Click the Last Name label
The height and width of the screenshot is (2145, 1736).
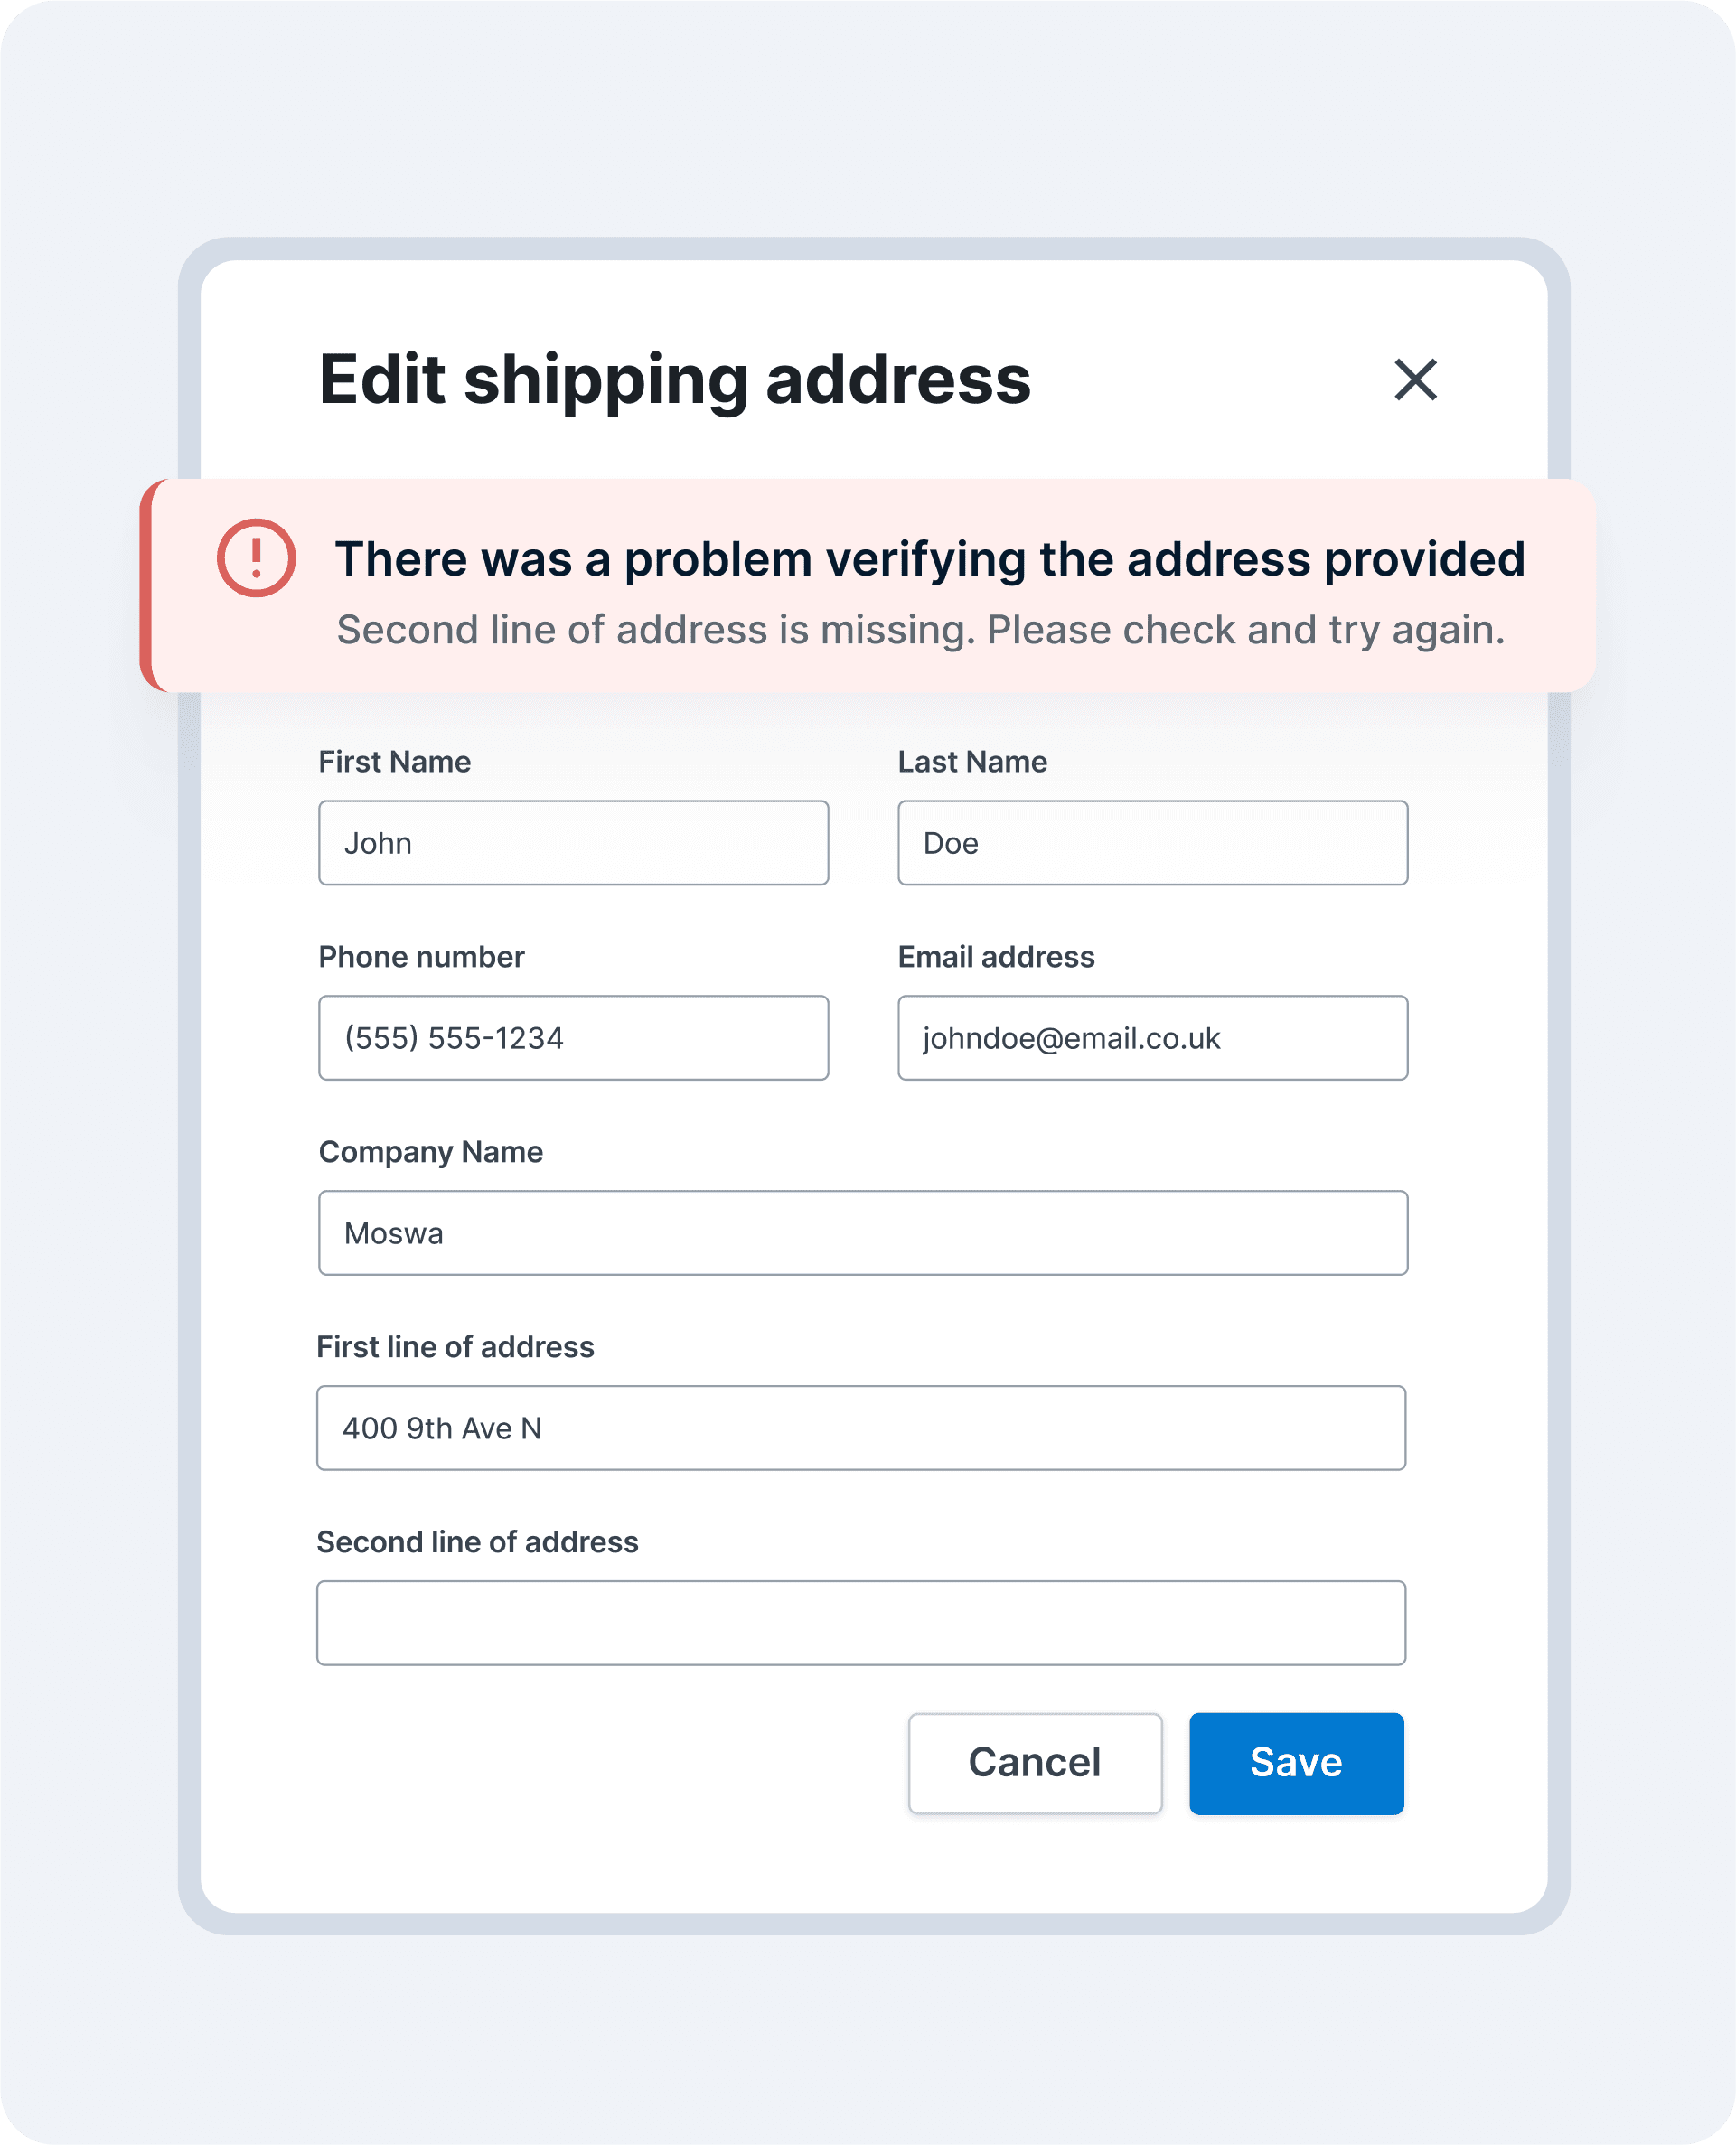tap(972, 762)
